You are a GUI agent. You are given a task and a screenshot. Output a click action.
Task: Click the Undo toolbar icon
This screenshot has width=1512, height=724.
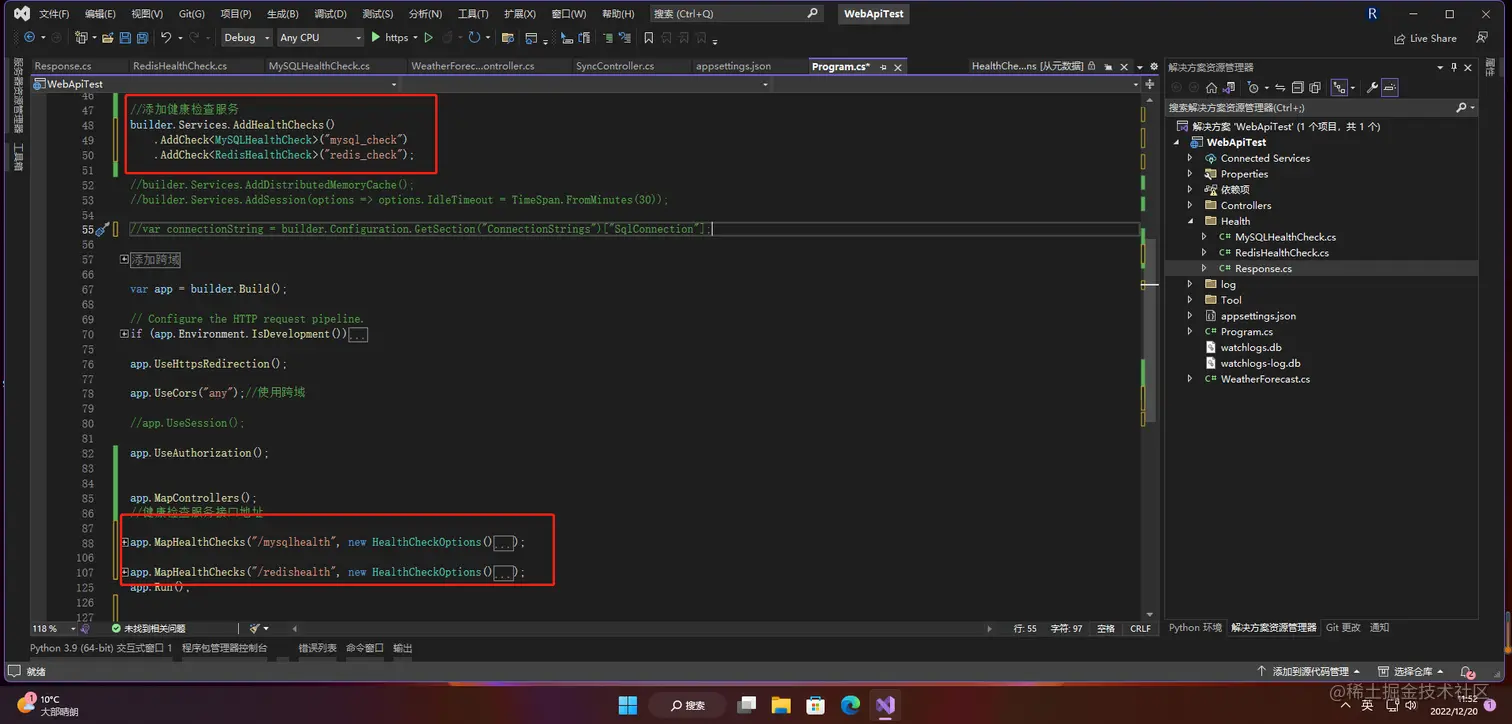click(x=166, y=37)
